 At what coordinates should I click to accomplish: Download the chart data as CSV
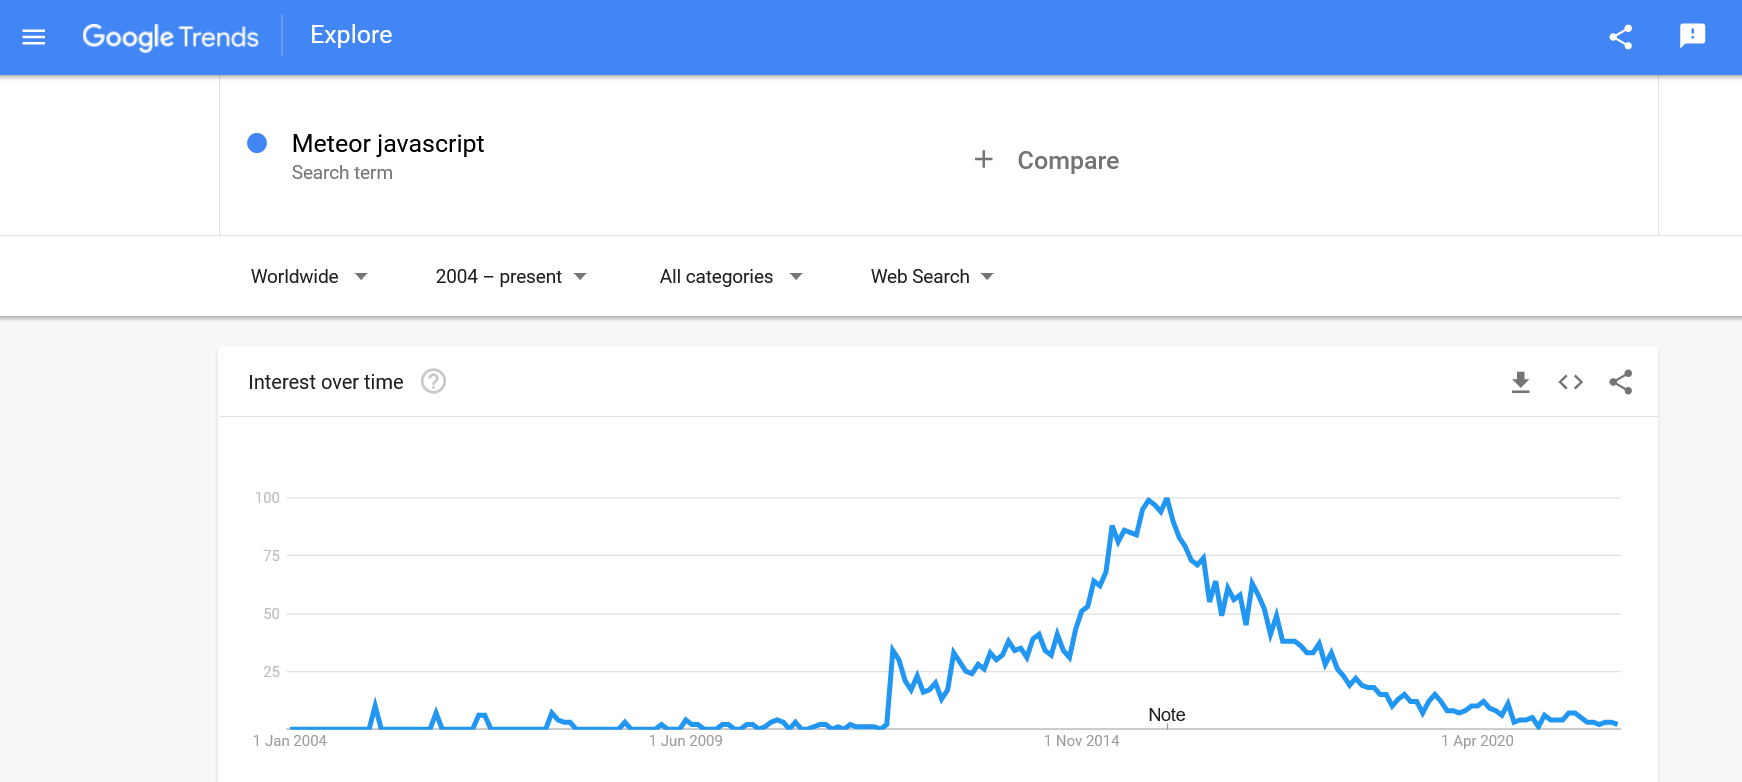[1520, 382]
